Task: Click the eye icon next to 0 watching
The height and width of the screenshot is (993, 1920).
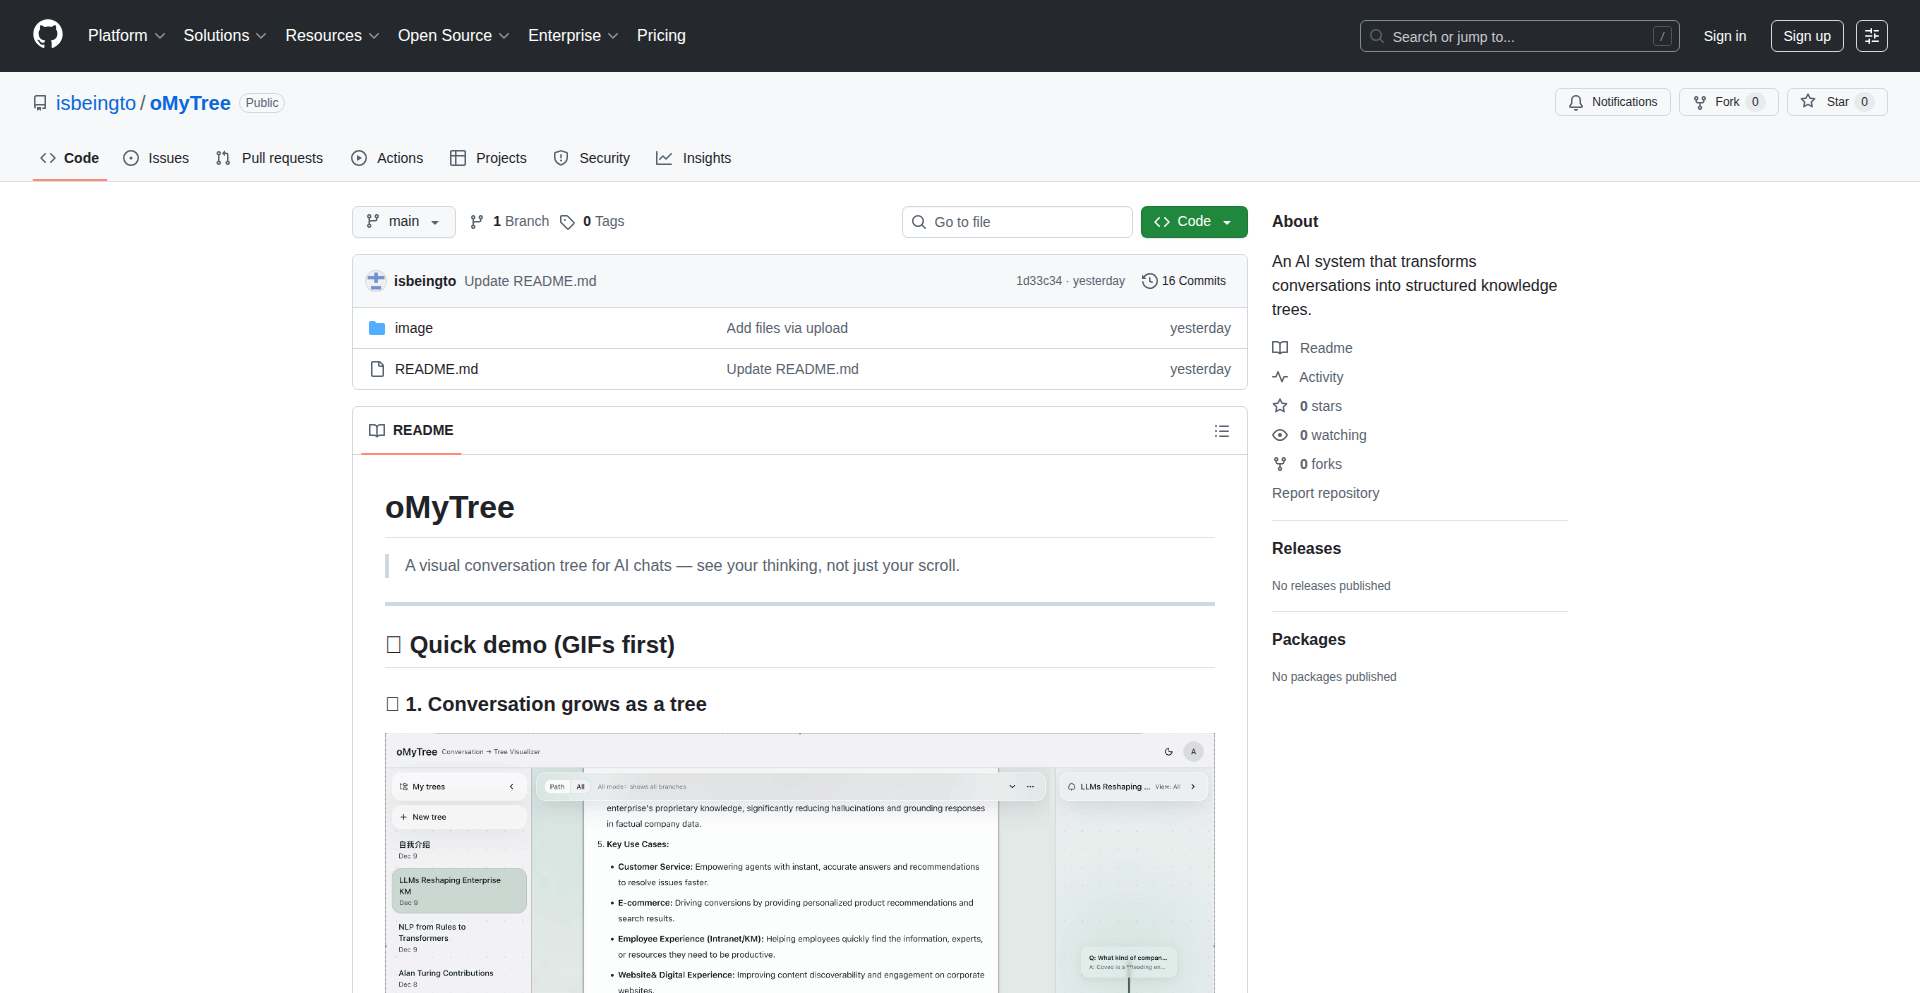Action: (1280, 435)
